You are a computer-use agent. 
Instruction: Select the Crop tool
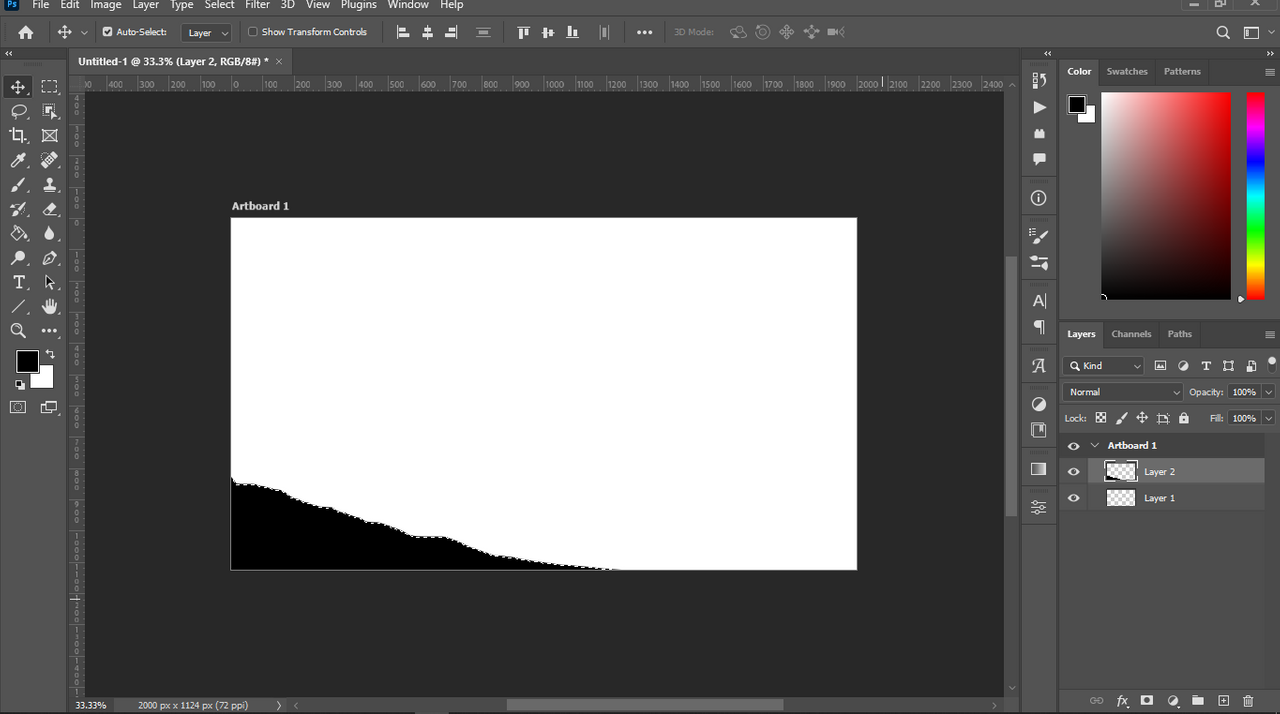click(18, 136)
